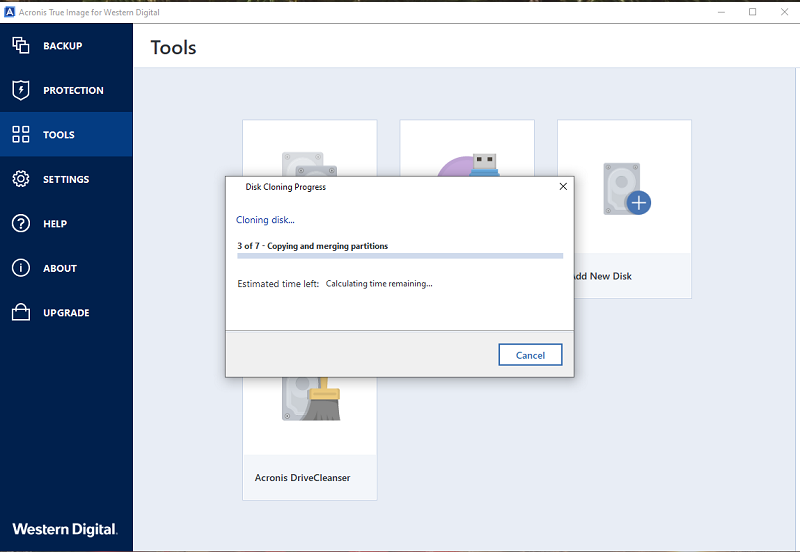Viewport: 800px width, 552px height.
Task: Minimize the Acronis True Image window
Action: [x=721, y=12]
